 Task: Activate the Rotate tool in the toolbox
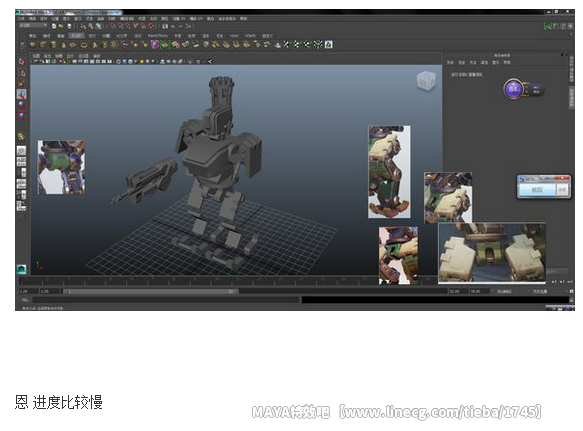pos(21,105)
